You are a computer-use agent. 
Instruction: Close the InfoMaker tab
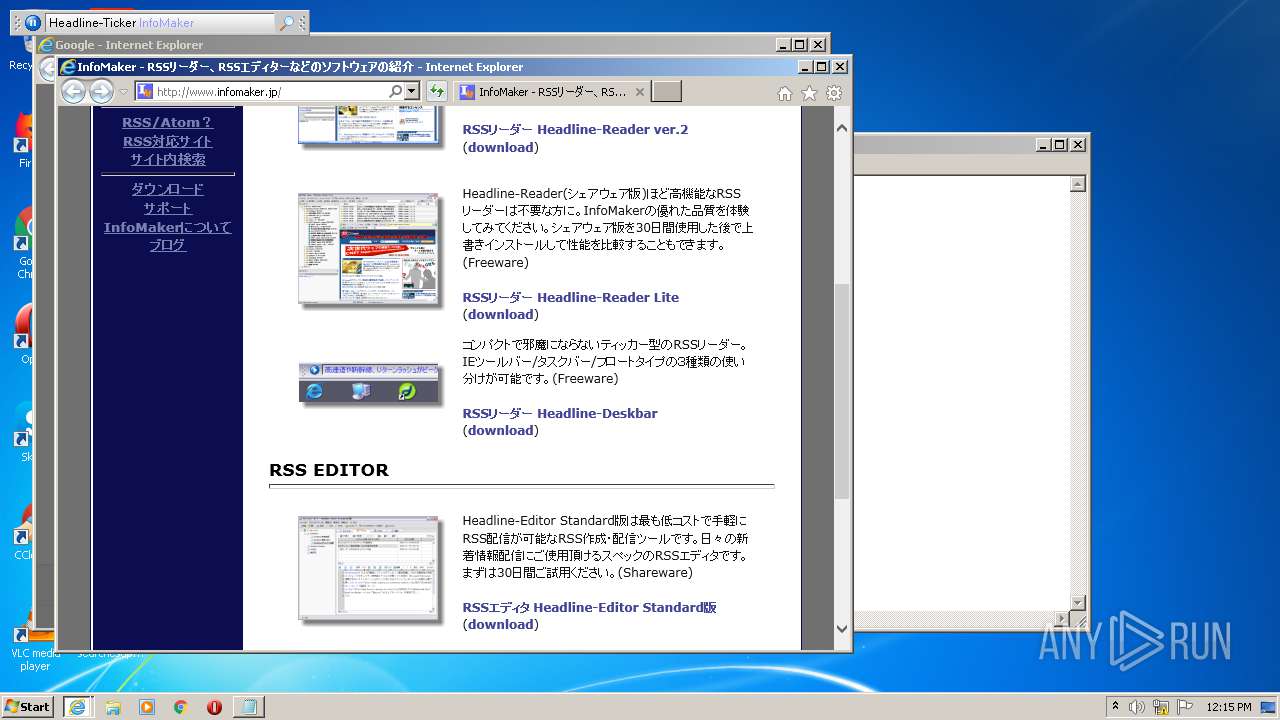(x=640, y=92)
